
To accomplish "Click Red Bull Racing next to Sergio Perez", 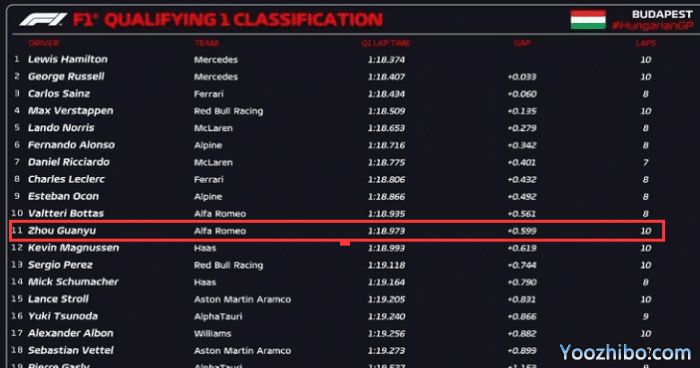I will (x=229, y=265).
